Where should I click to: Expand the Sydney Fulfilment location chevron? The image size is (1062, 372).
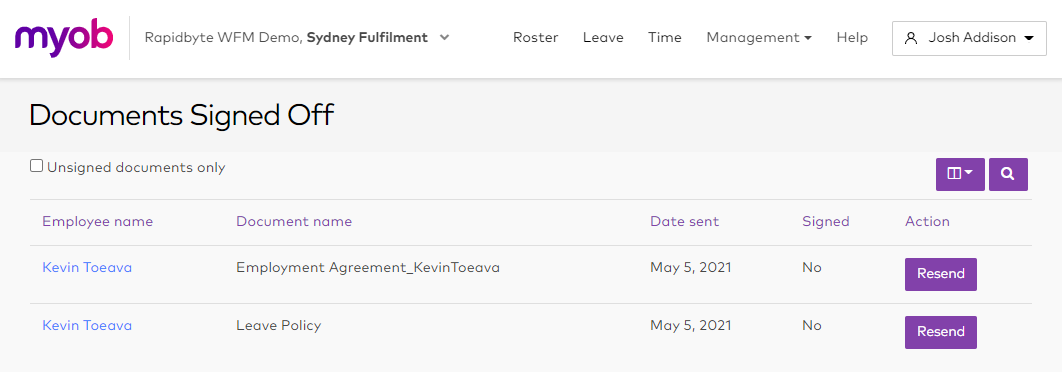coord(444,38)
